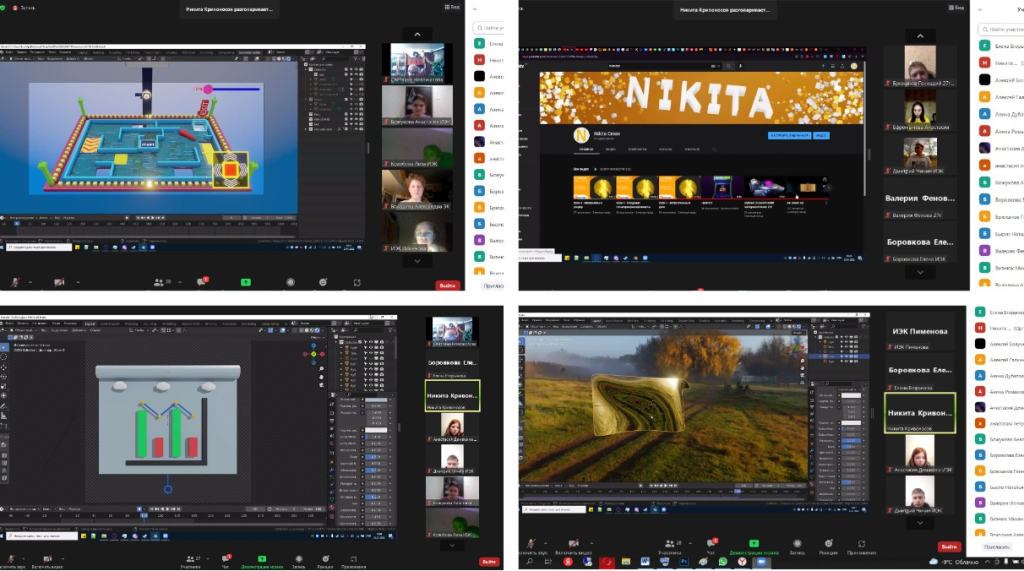1024x571 pixels.
Task: Click red Выйти button in bottom-right window
Action: click(x=949, y=546)
